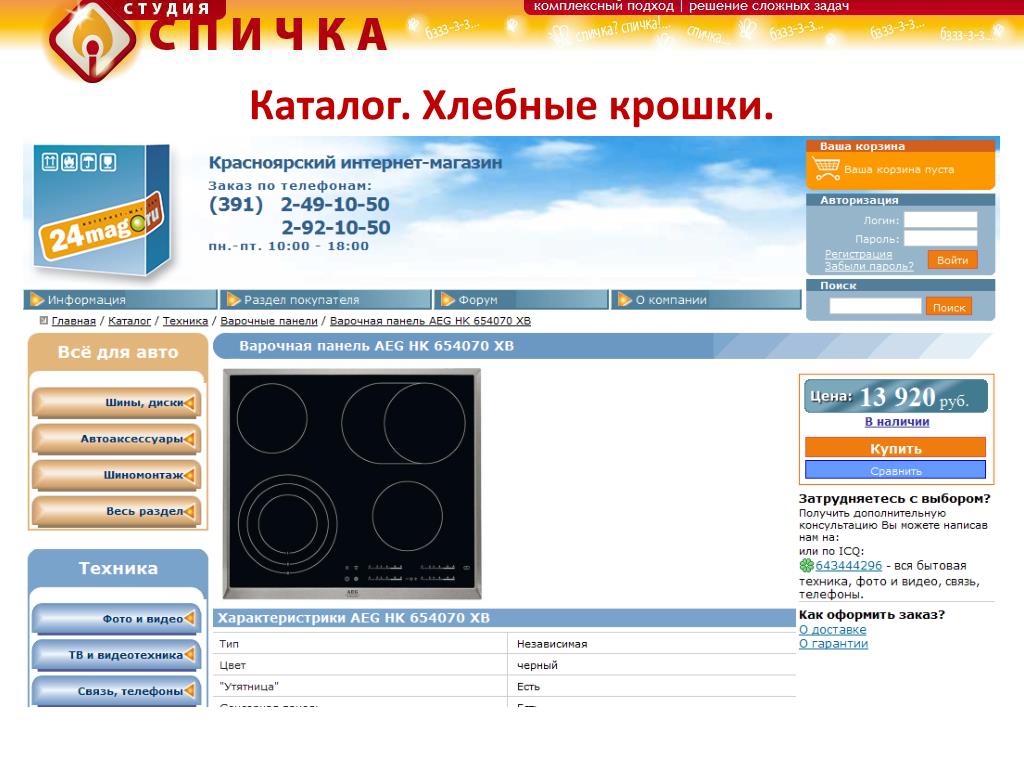Click the price 13 920 руб.
Viewport: 1024px width, 768px height.
913,397
